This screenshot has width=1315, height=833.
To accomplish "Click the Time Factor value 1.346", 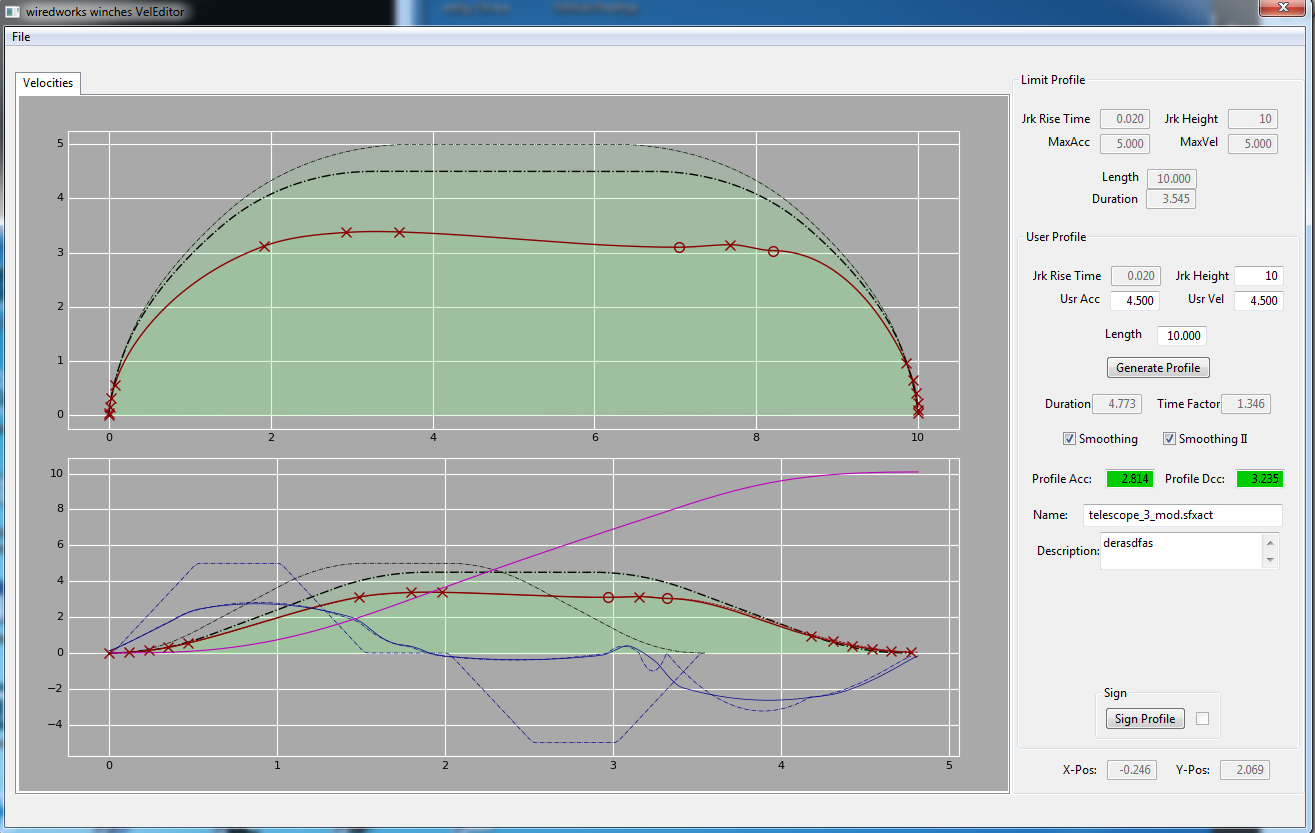I will point(1246,404).
